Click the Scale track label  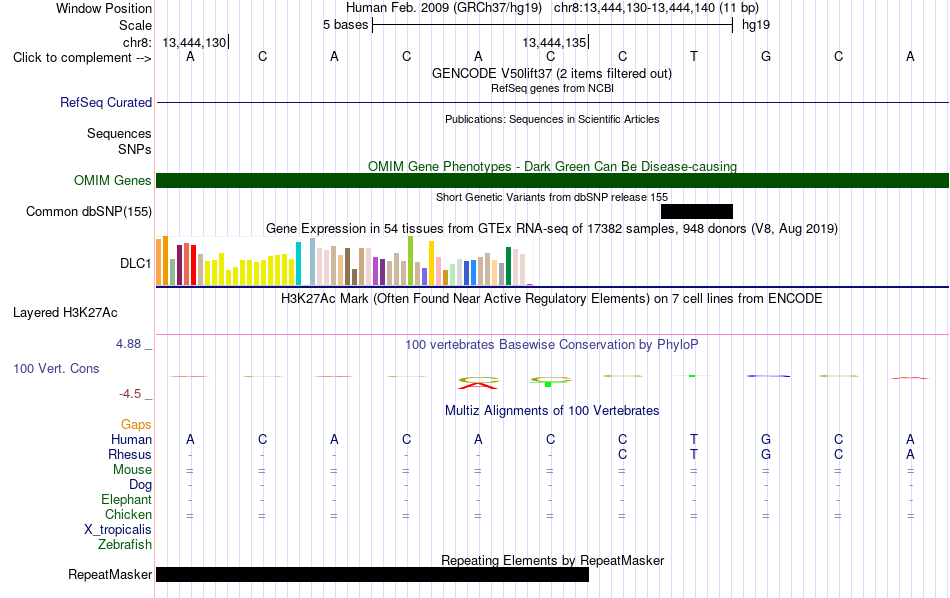click(x=135, y=25)
